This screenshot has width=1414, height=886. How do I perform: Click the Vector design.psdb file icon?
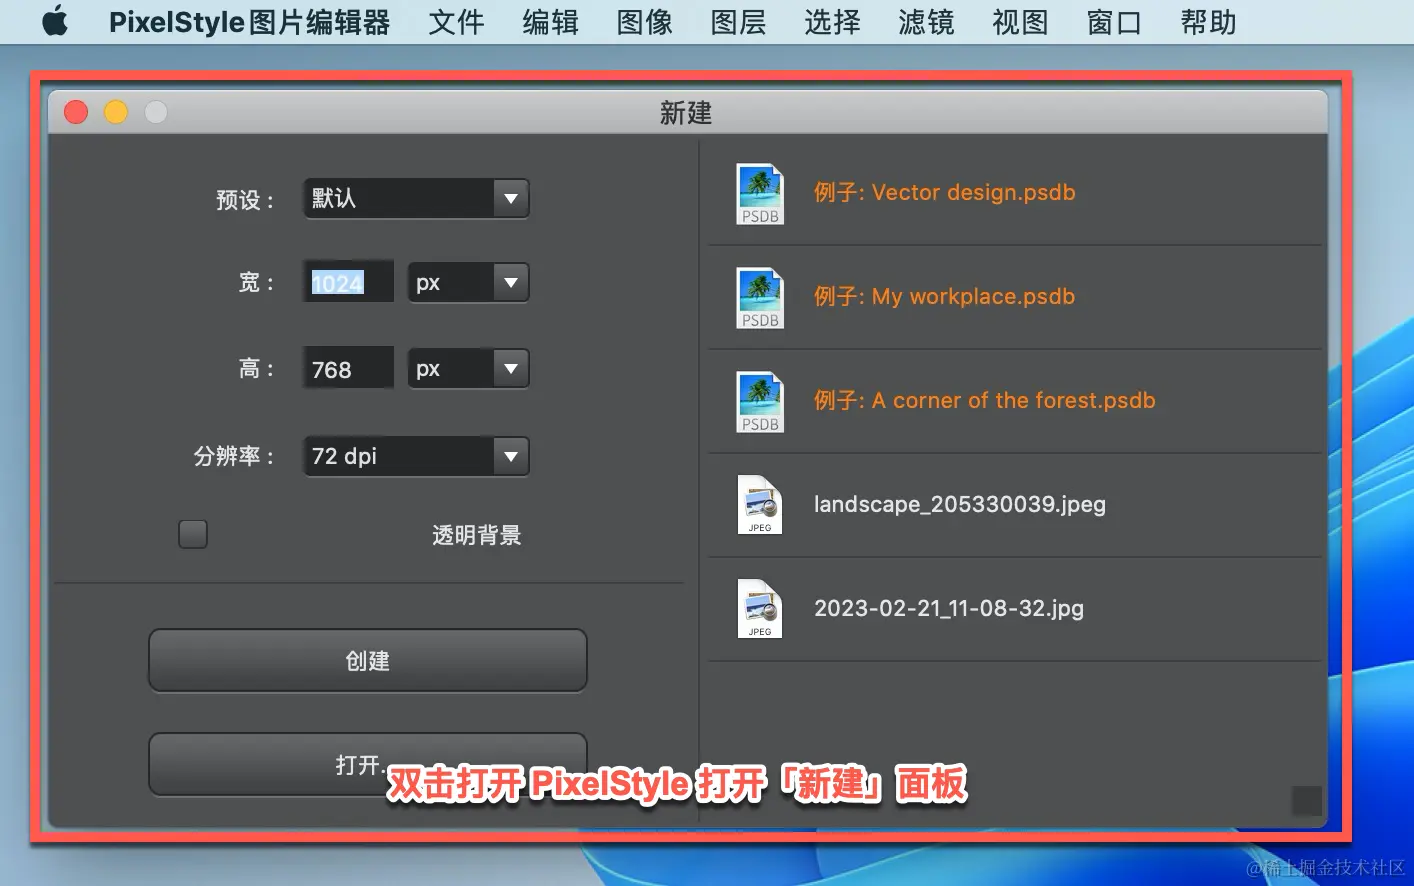coord(760,194)
